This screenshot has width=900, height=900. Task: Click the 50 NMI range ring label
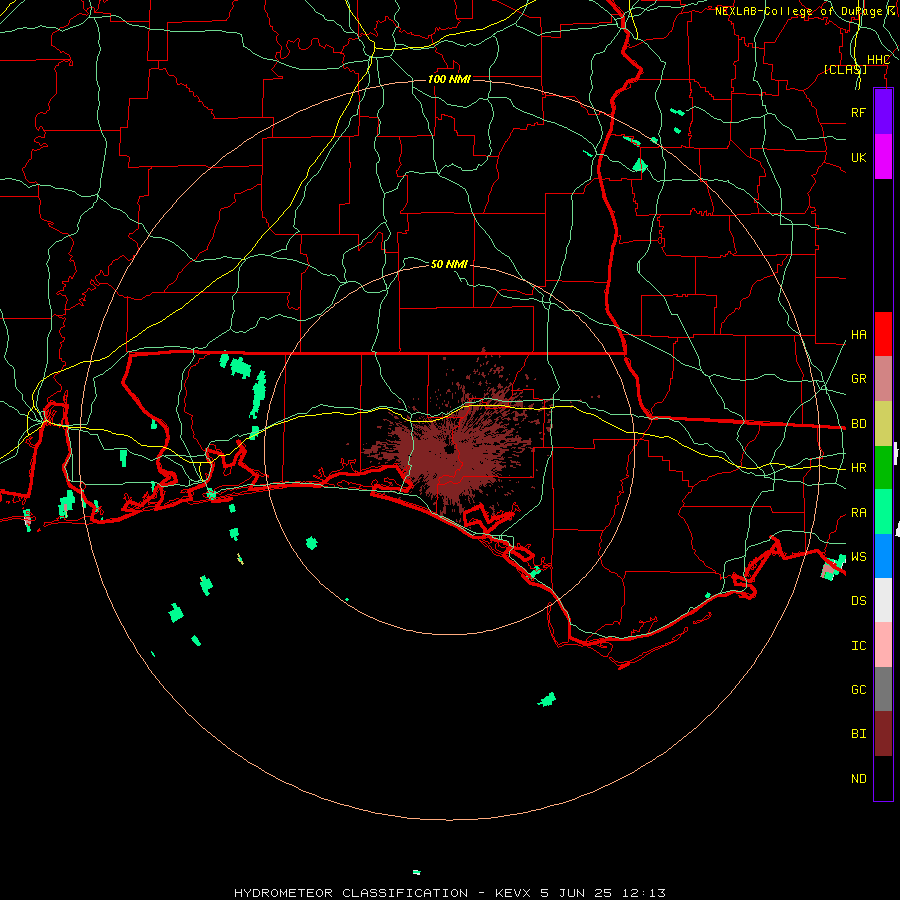click(449, 264)
